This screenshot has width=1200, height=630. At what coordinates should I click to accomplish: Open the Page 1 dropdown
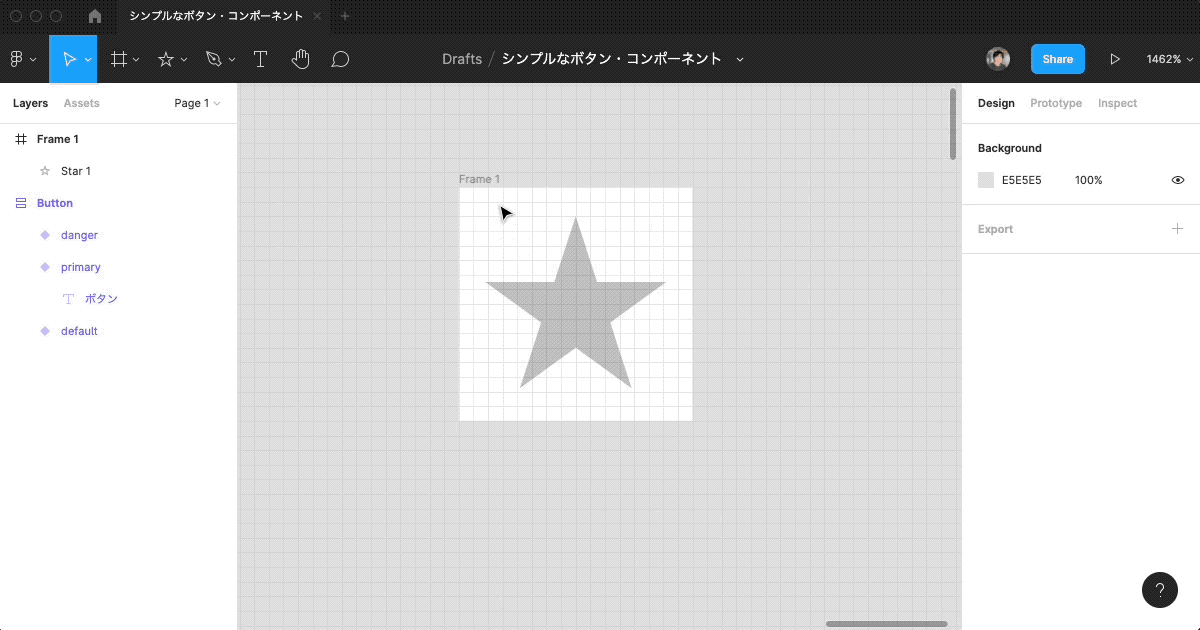coord(197,103)
